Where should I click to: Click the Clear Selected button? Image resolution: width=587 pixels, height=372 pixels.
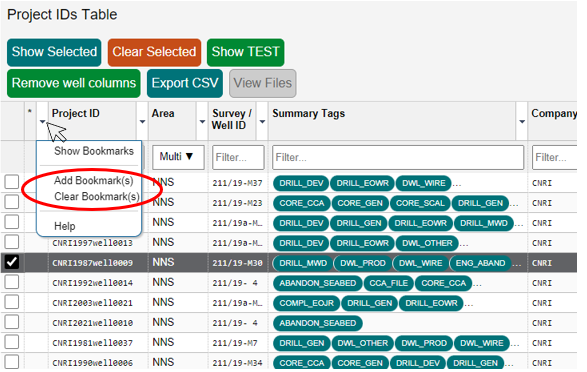tap(154, 52)
